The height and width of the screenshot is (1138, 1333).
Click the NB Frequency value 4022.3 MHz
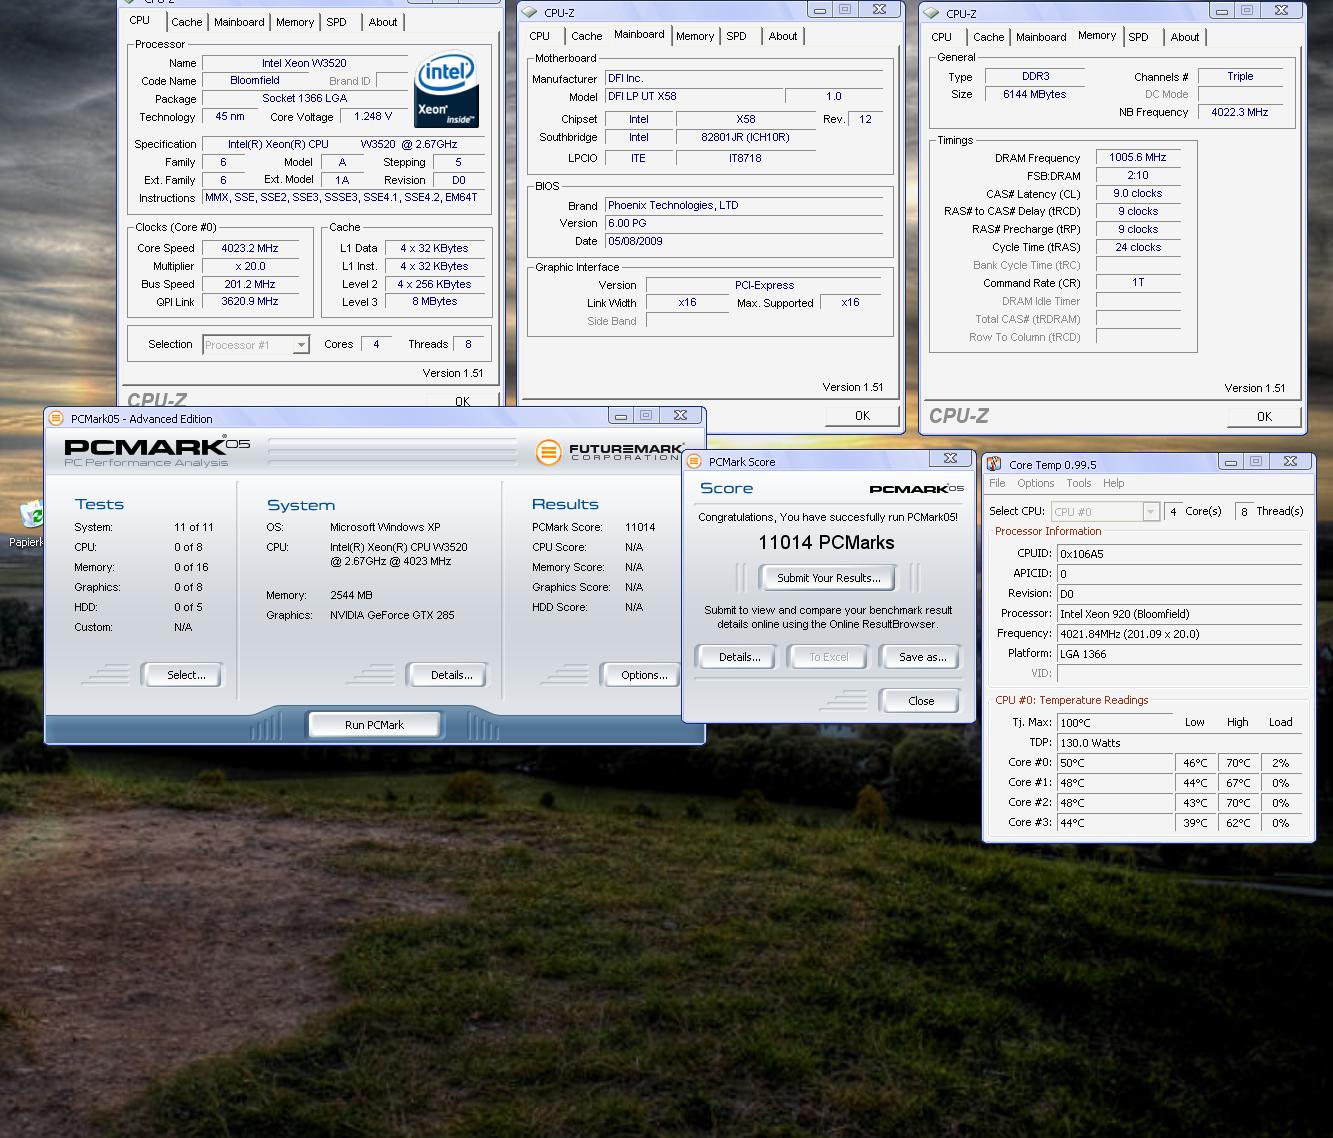click(1240, 112)
